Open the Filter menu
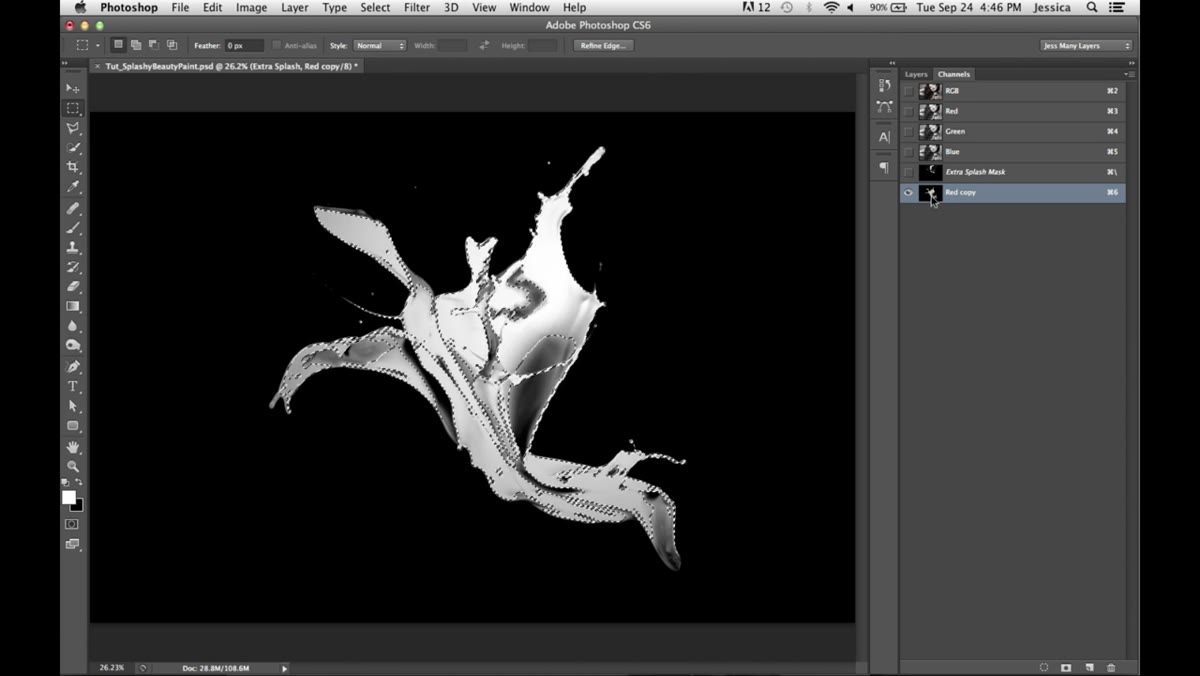 [418, 7]
